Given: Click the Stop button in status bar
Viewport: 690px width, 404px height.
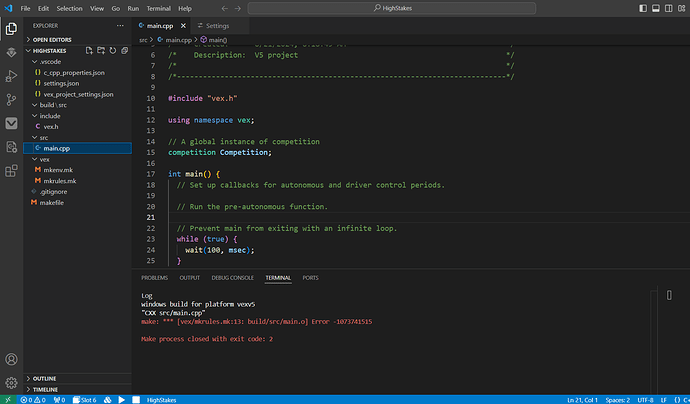Looking at the screenshot, I should pyautogui.click(x=136, y=400).
